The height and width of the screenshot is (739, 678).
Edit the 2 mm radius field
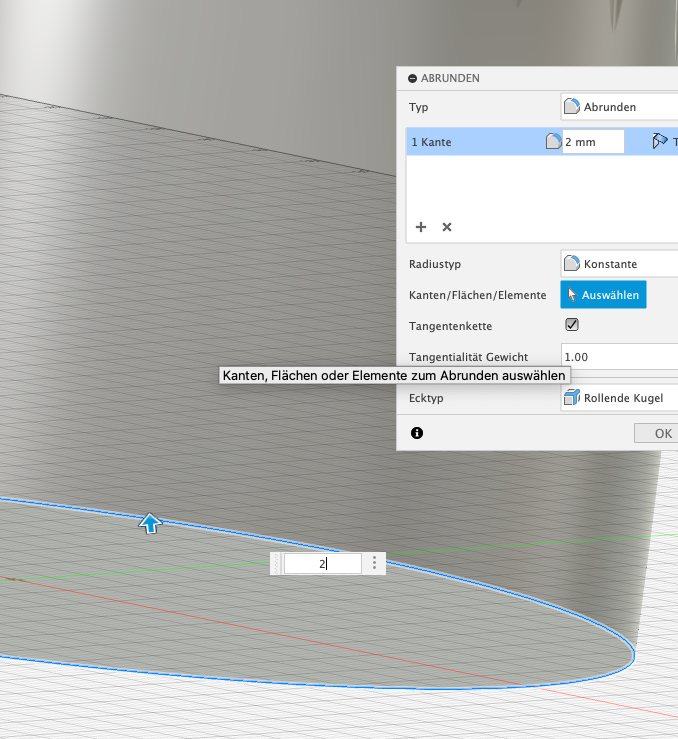pos(593,142)
